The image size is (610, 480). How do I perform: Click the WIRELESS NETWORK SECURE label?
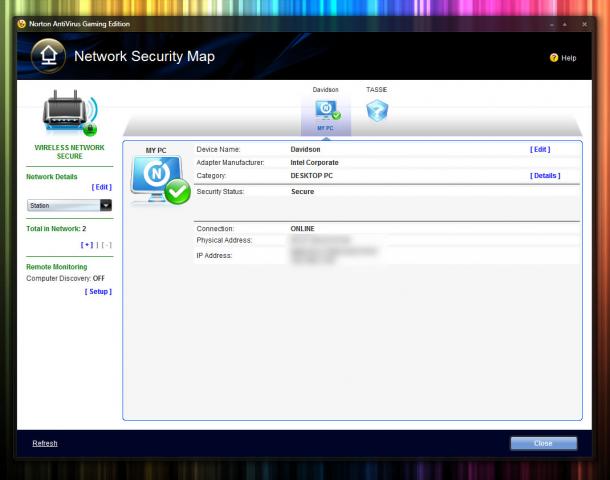pos(70,152)
